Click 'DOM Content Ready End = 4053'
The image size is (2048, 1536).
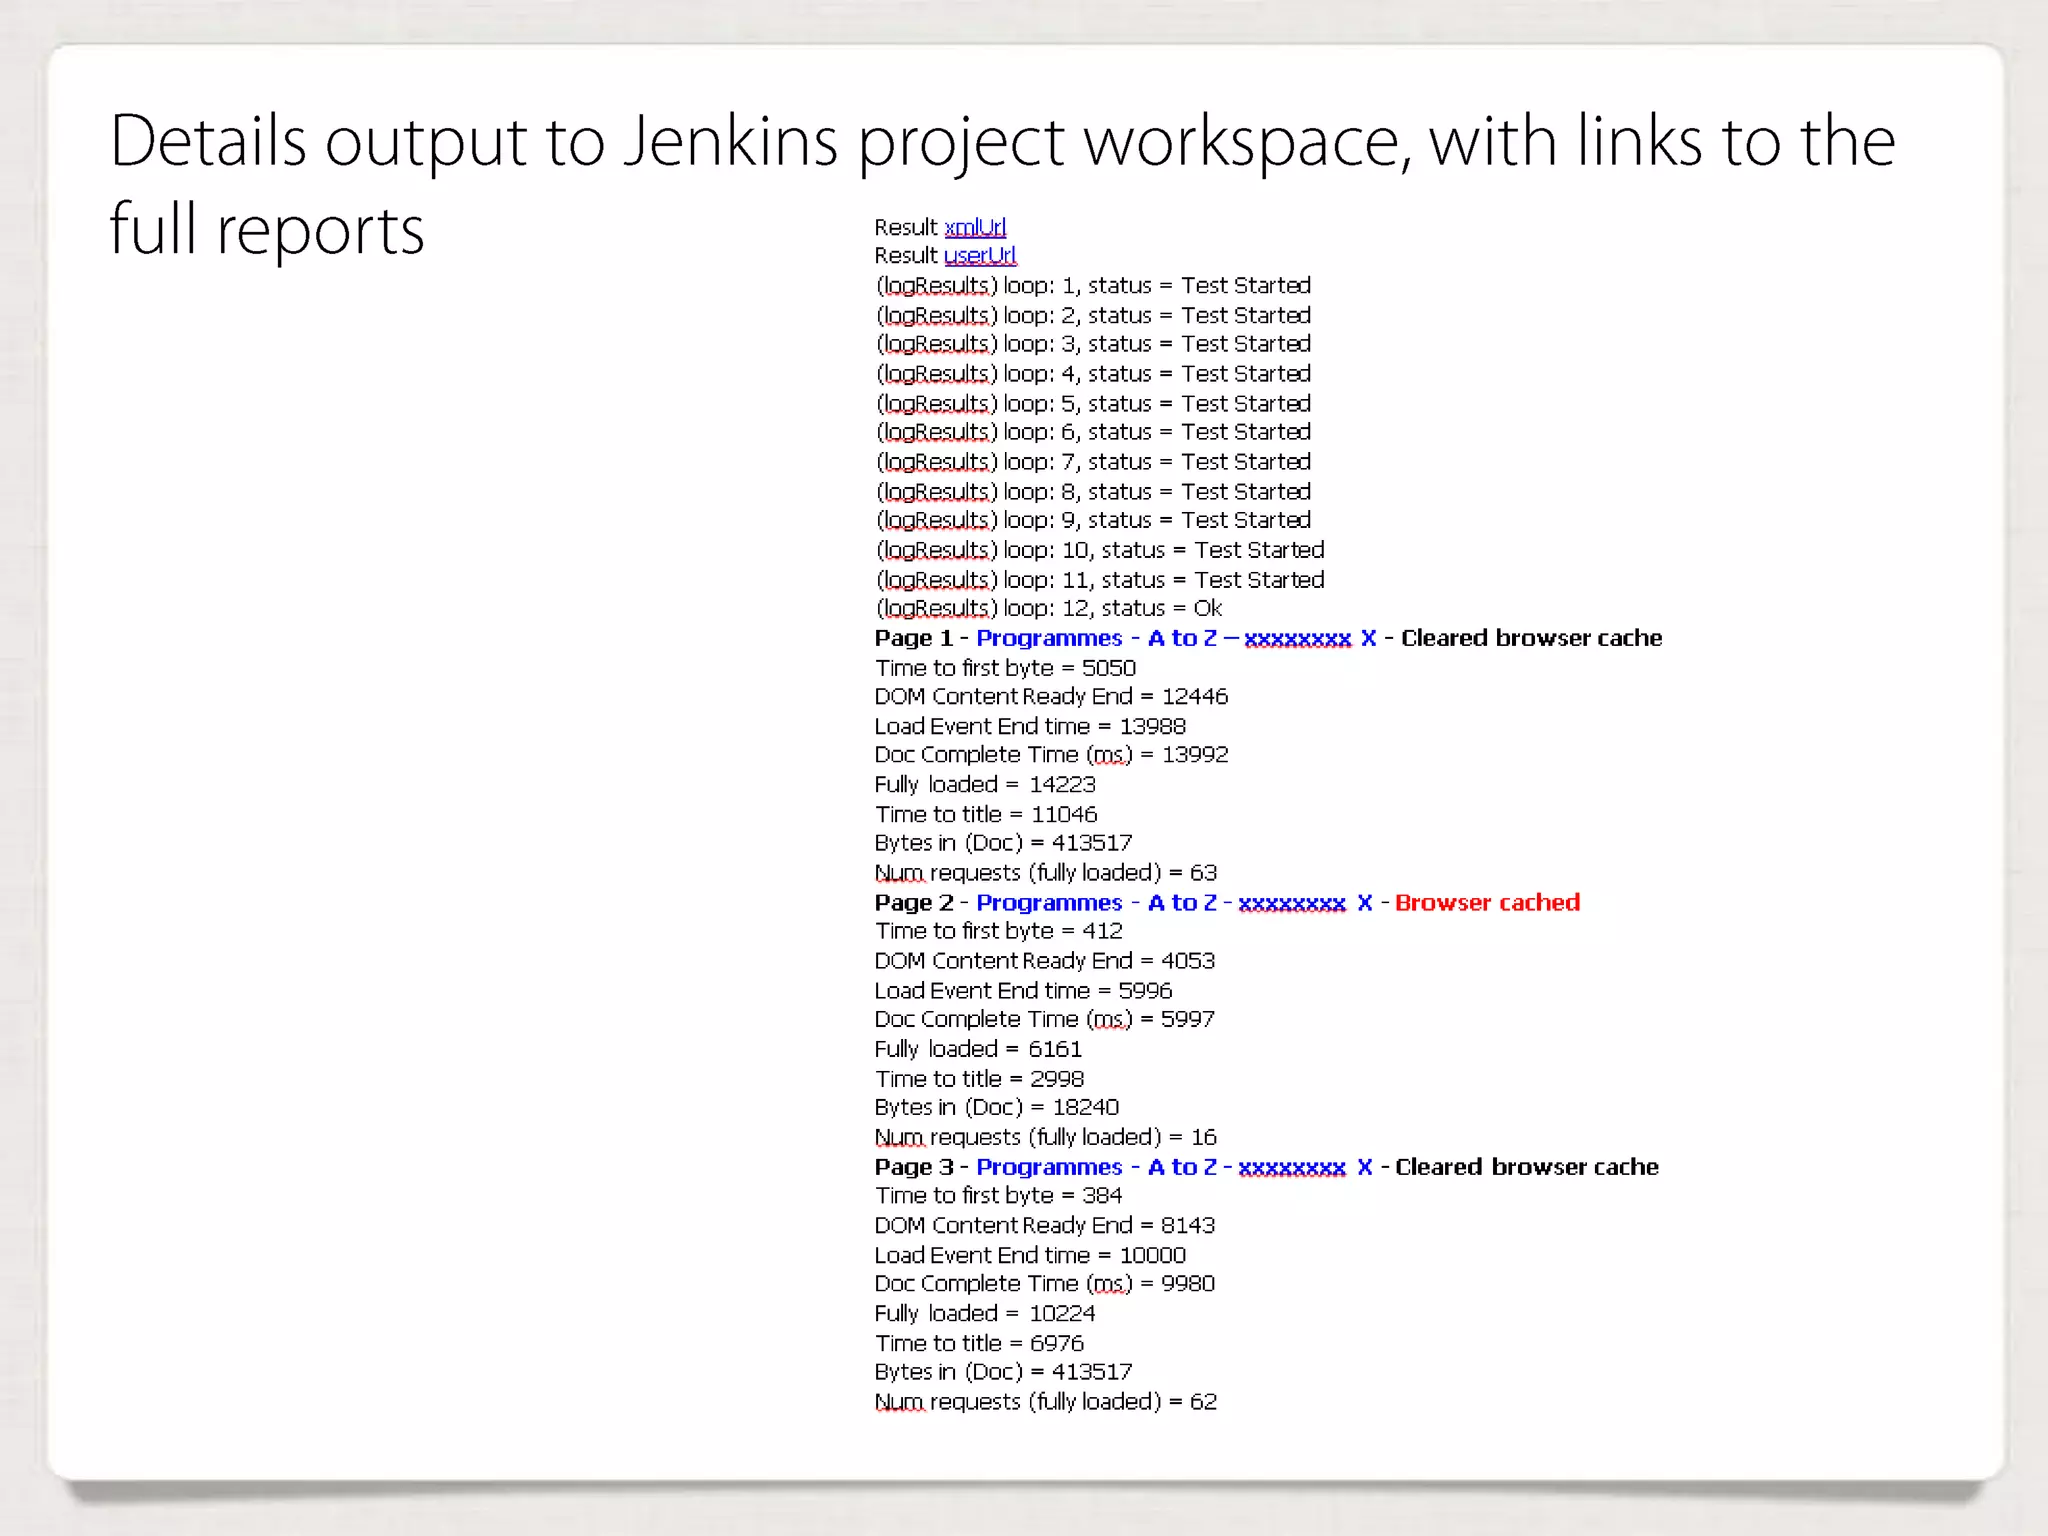(1045, 961)
